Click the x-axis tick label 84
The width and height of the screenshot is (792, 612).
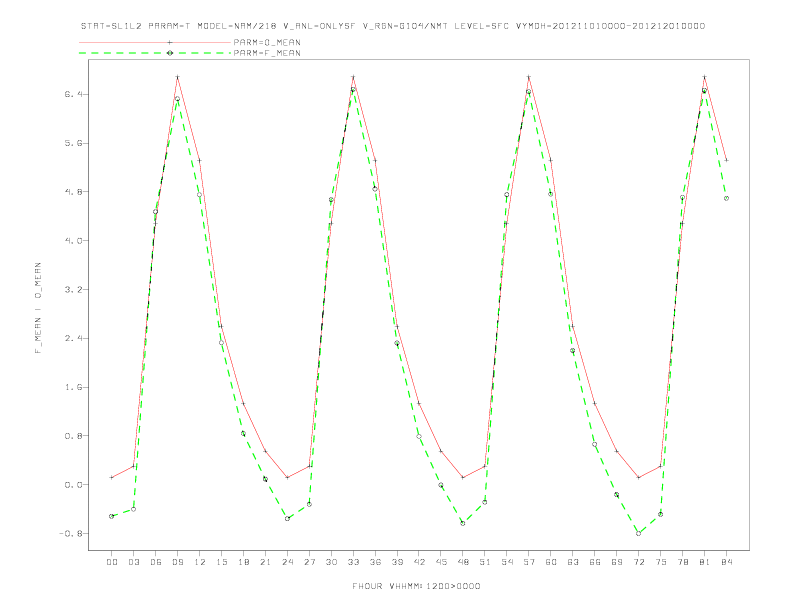tap(726, 562)
